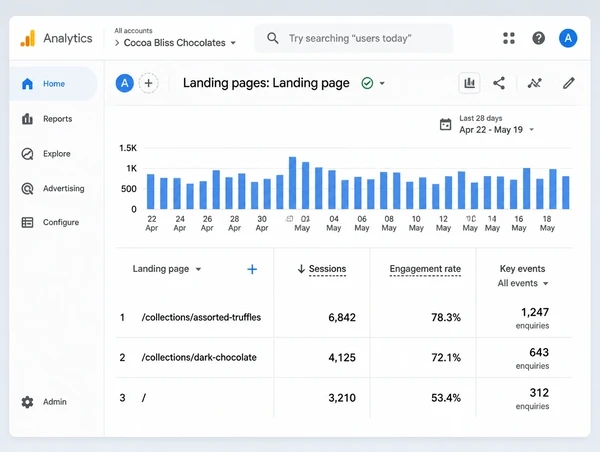This screenshot has height=452, width=600.
Task: Open the account avatar at top right
Action: click(x=568, y=38)
